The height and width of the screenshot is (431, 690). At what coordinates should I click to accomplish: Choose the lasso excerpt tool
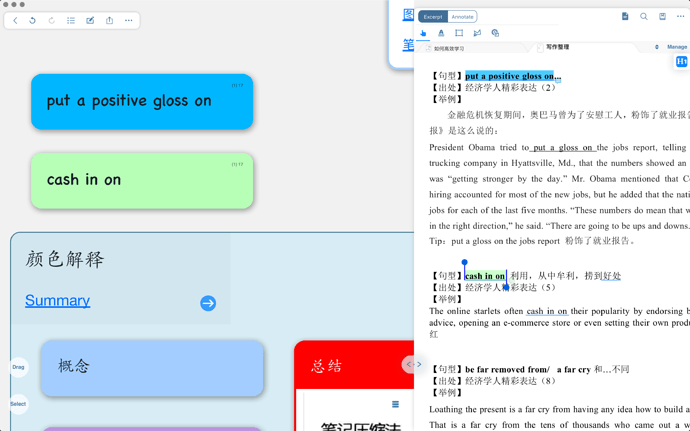pyautogui.click(x=477, y=33)
